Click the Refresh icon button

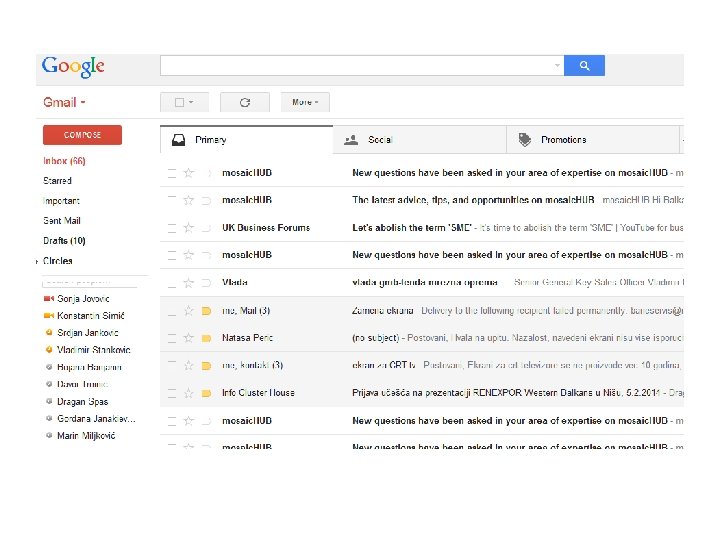pos(245,102)
